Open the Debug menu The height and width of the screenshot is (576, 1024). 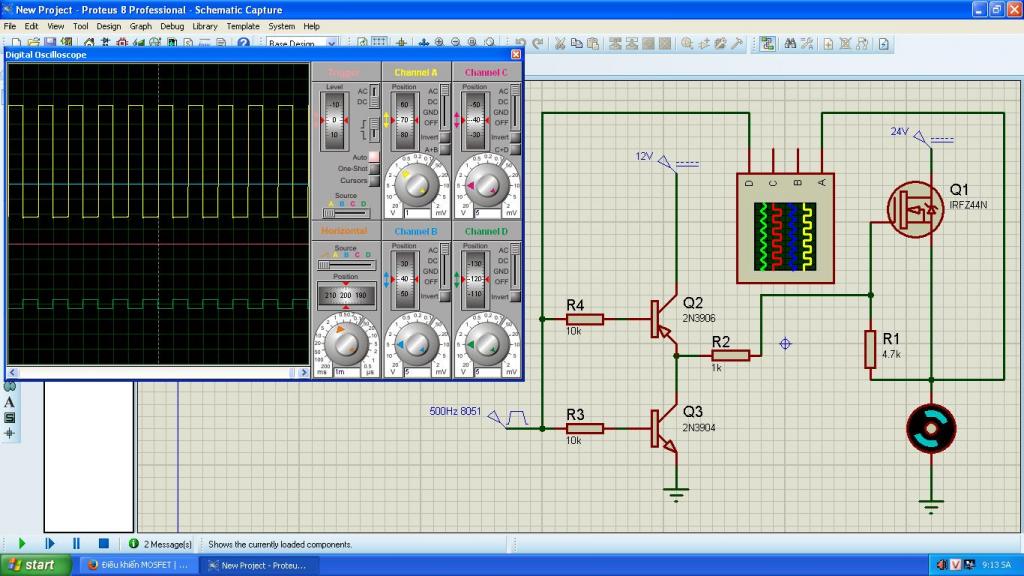[x=172, y=26]
